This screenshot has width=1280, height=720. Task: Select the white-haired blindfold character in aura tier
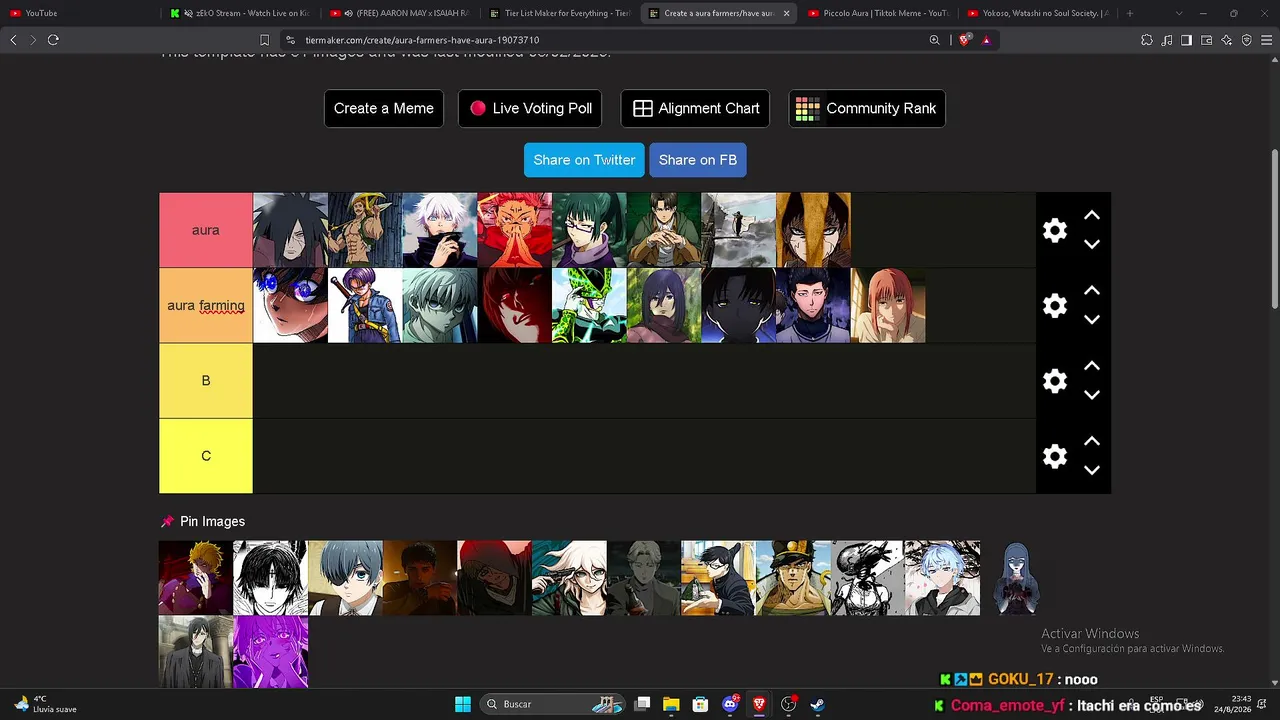[x=440, y=230]
